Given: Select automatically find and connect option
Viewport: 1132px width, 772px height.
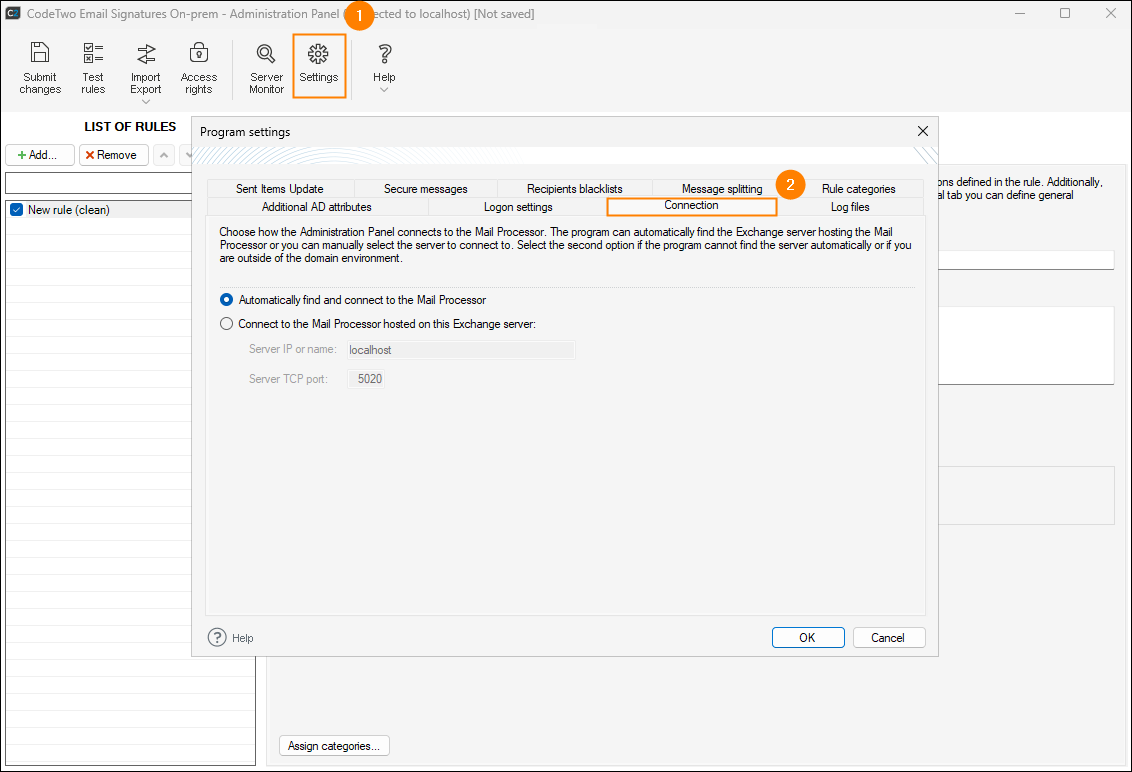Looking at the screenshot, I should [227, 300].
